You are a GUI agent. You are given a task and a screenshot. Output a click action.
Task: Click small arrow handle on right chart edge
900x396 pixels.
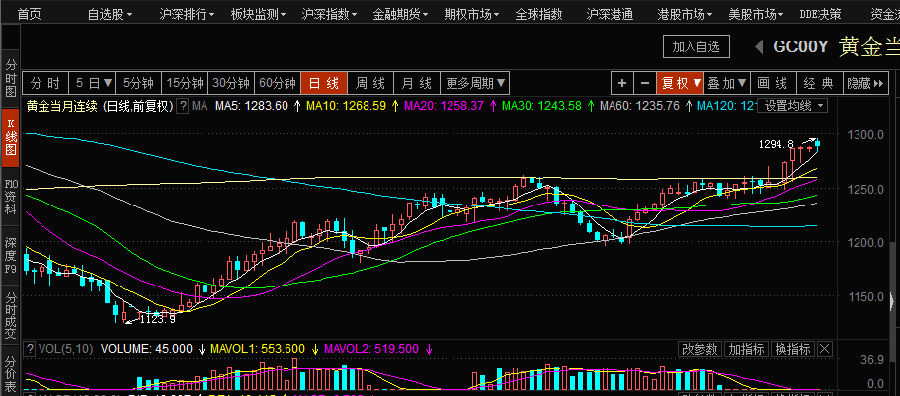(x=891, y=300)
